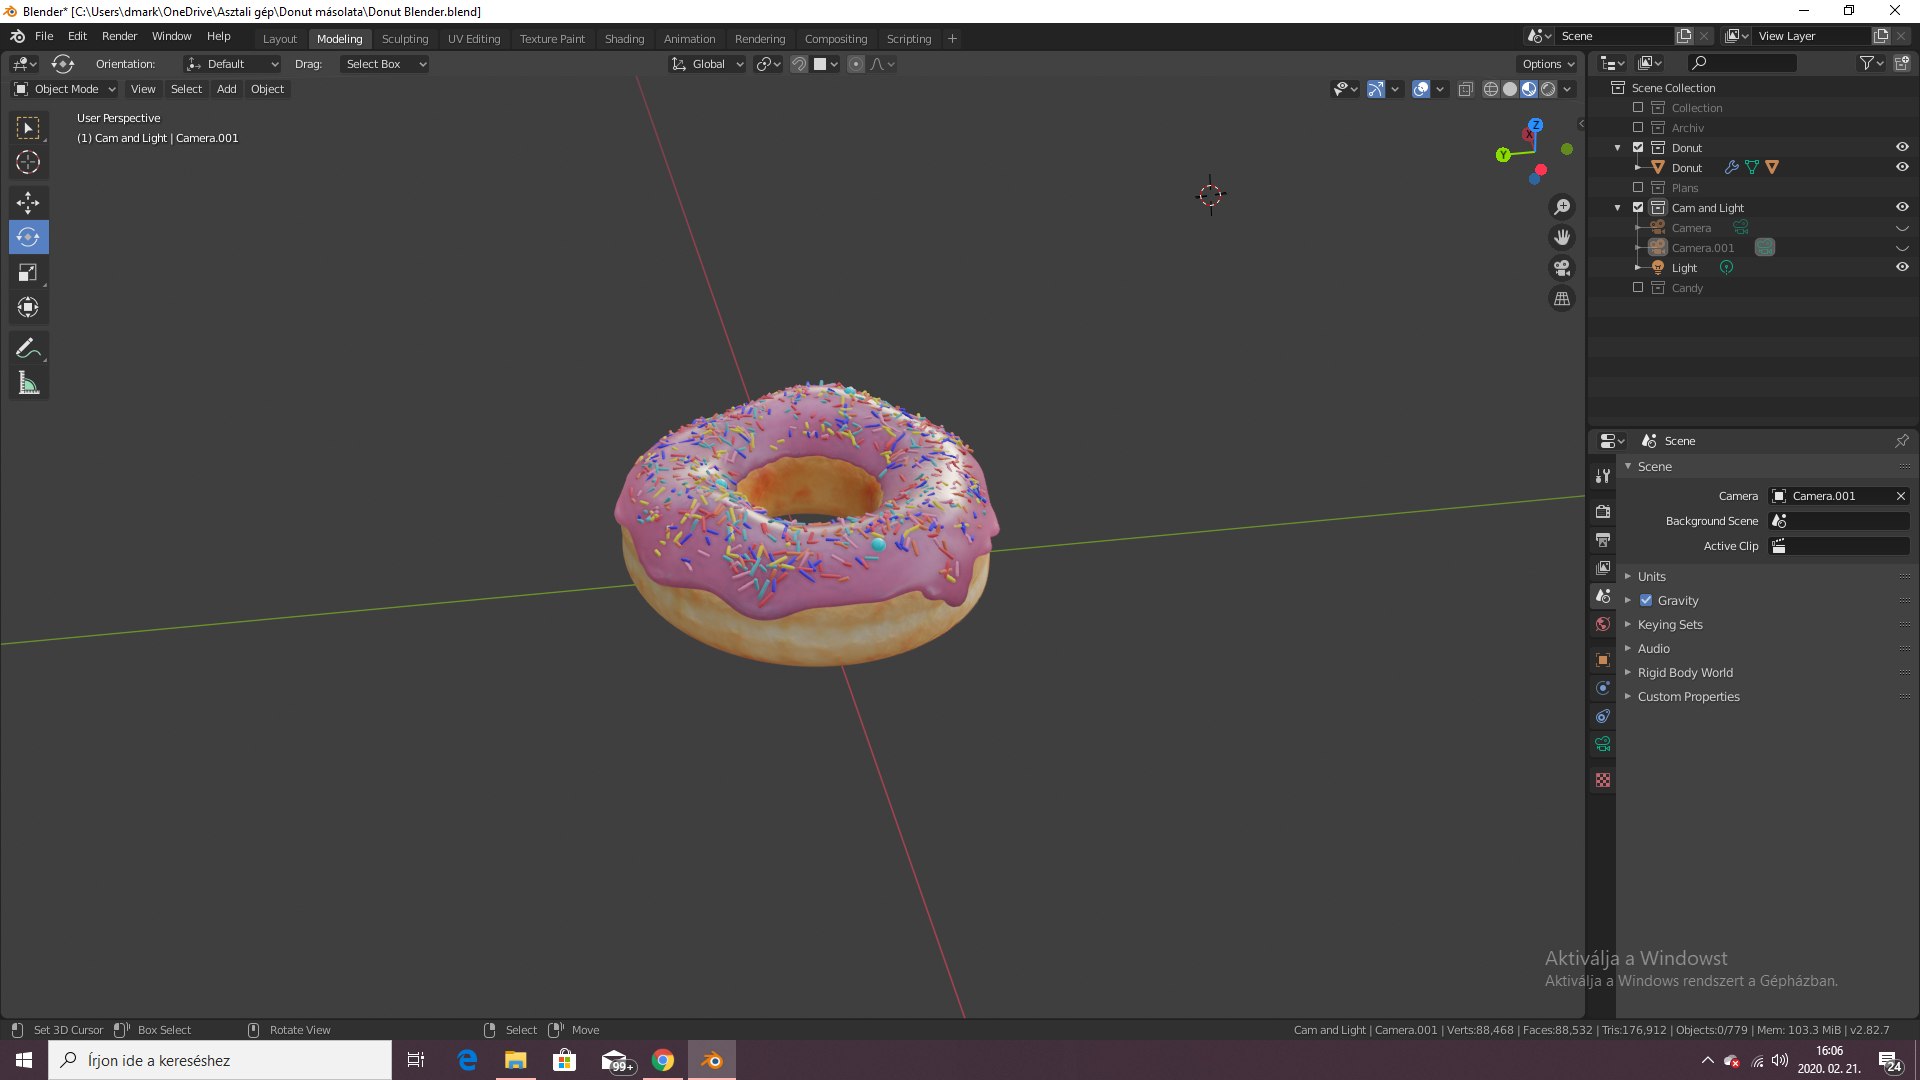Choose the Measure ruler tool
Screen dimensions: 1920x1080
click(x=28, y=383)
